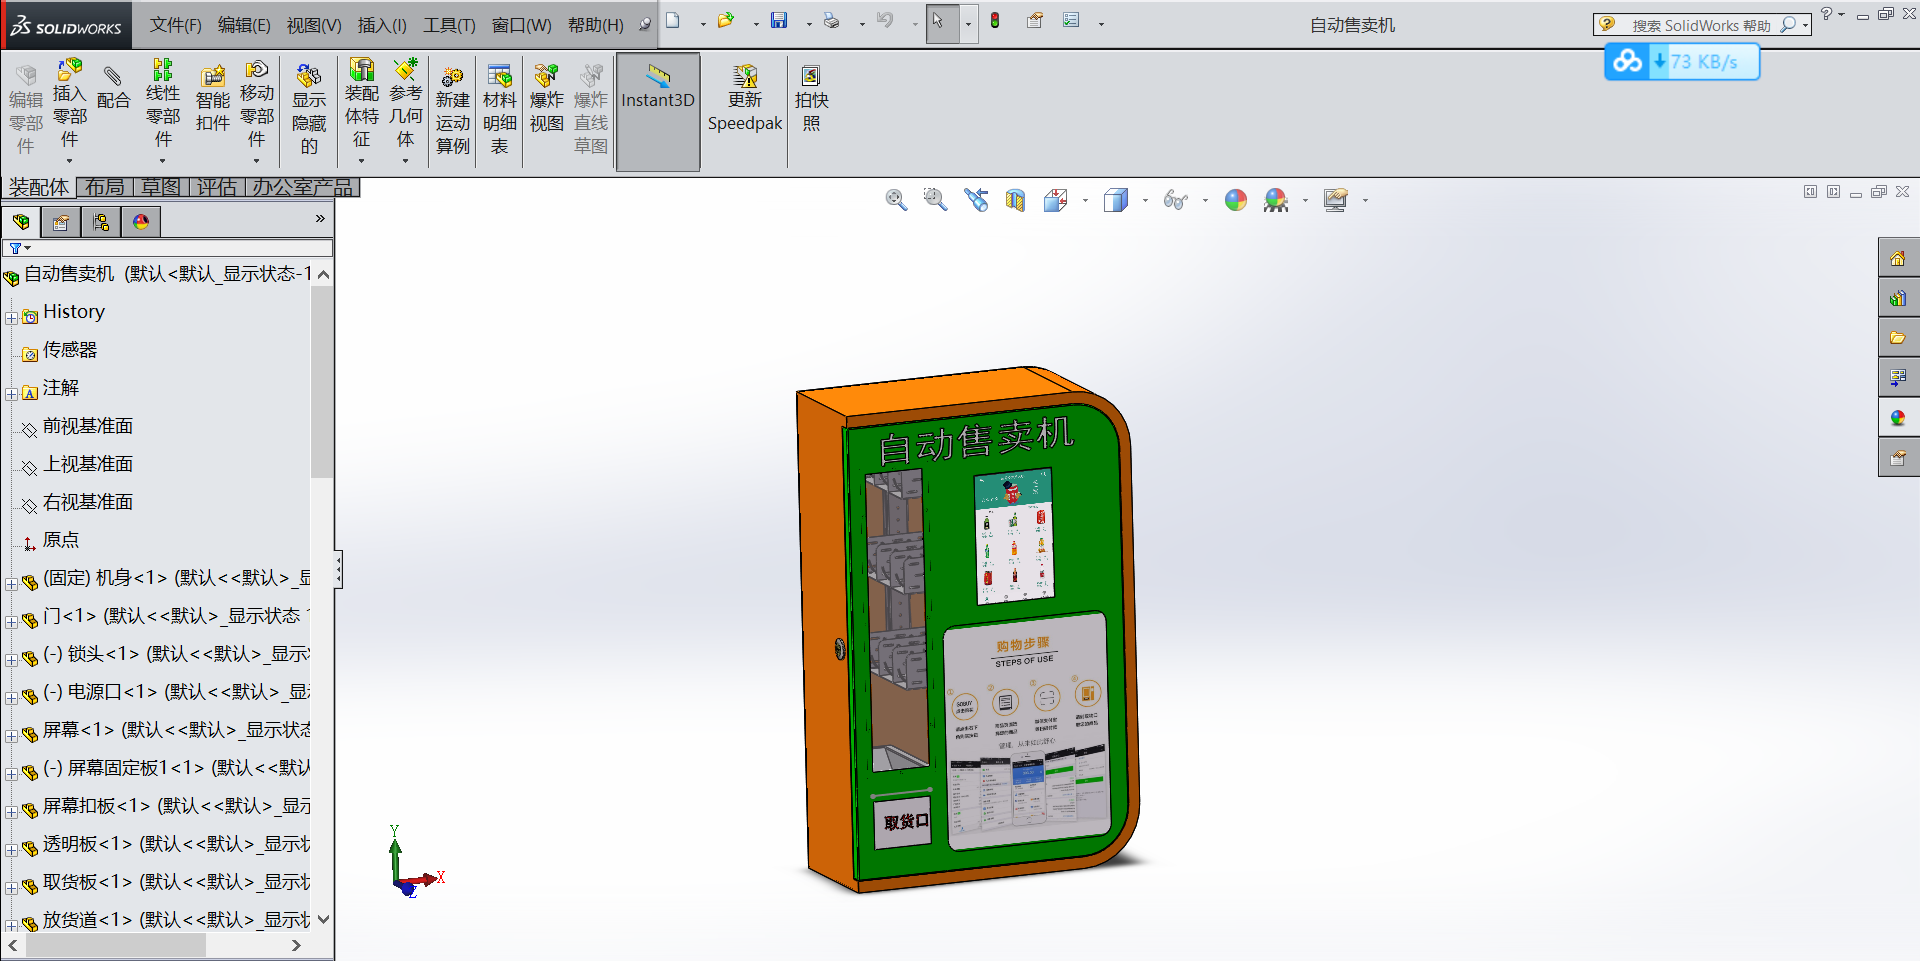Open the 插入(I) menu
Screen dimensions: 1920x961
click(x=382, y=25)
